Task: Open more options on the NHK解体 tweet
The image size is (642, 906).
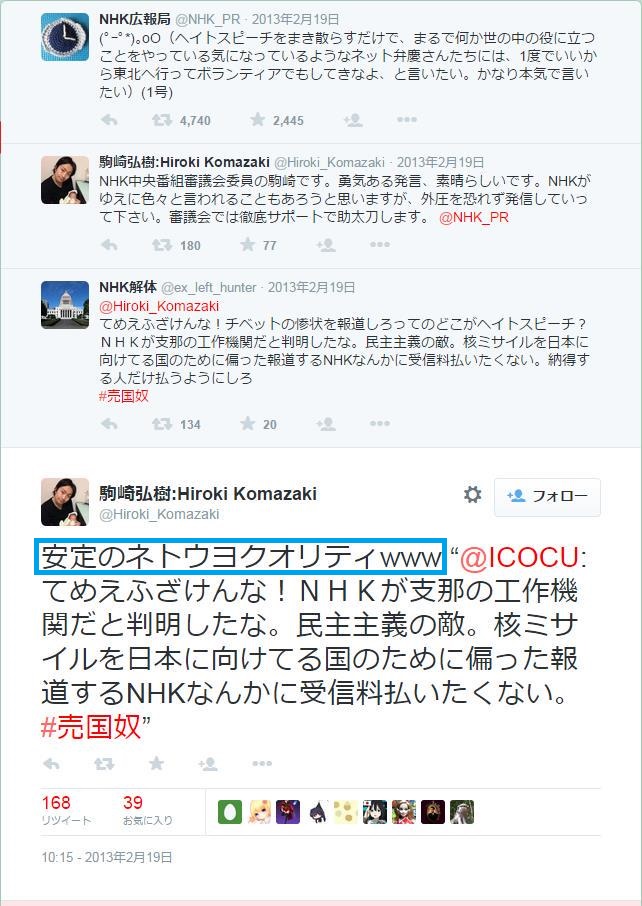Action: point(380,424)
